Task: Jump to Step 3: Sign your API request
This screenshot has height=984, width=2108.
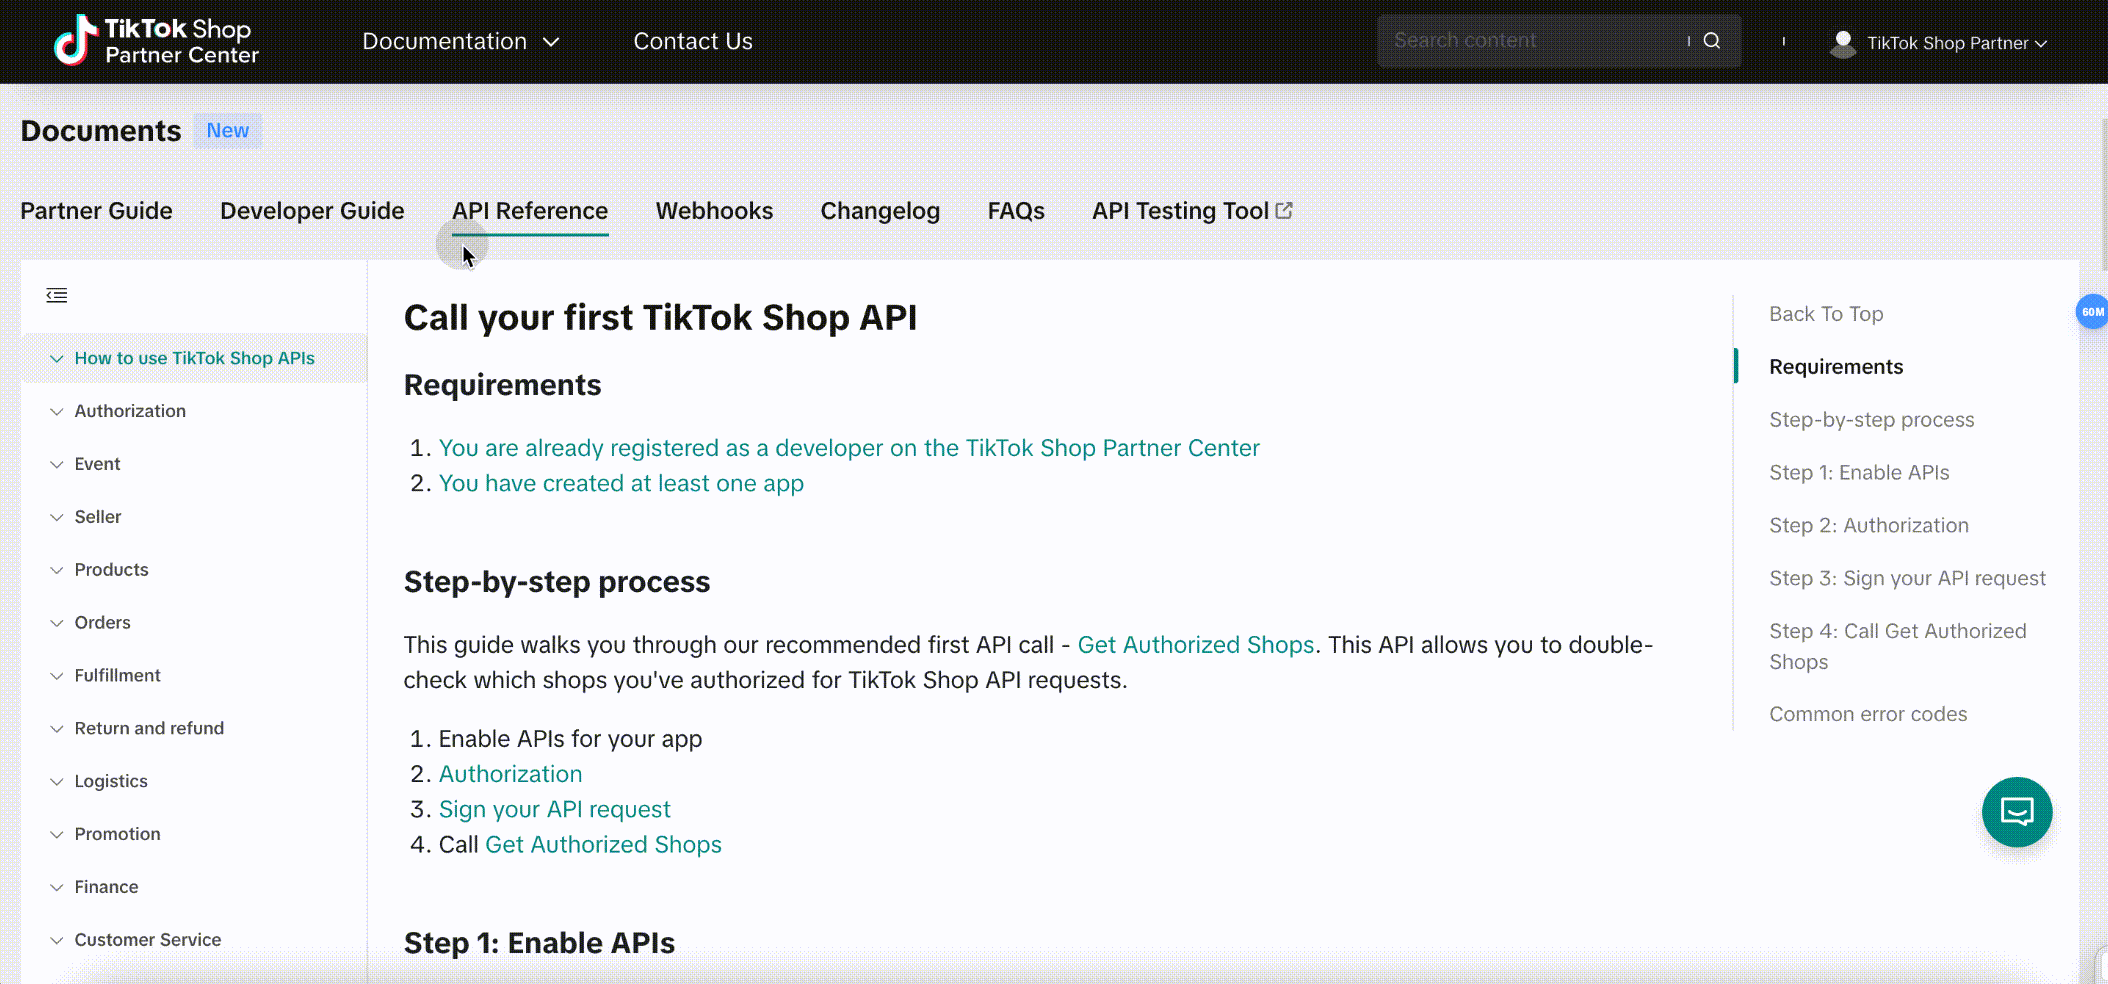Action: [1907, 578]
